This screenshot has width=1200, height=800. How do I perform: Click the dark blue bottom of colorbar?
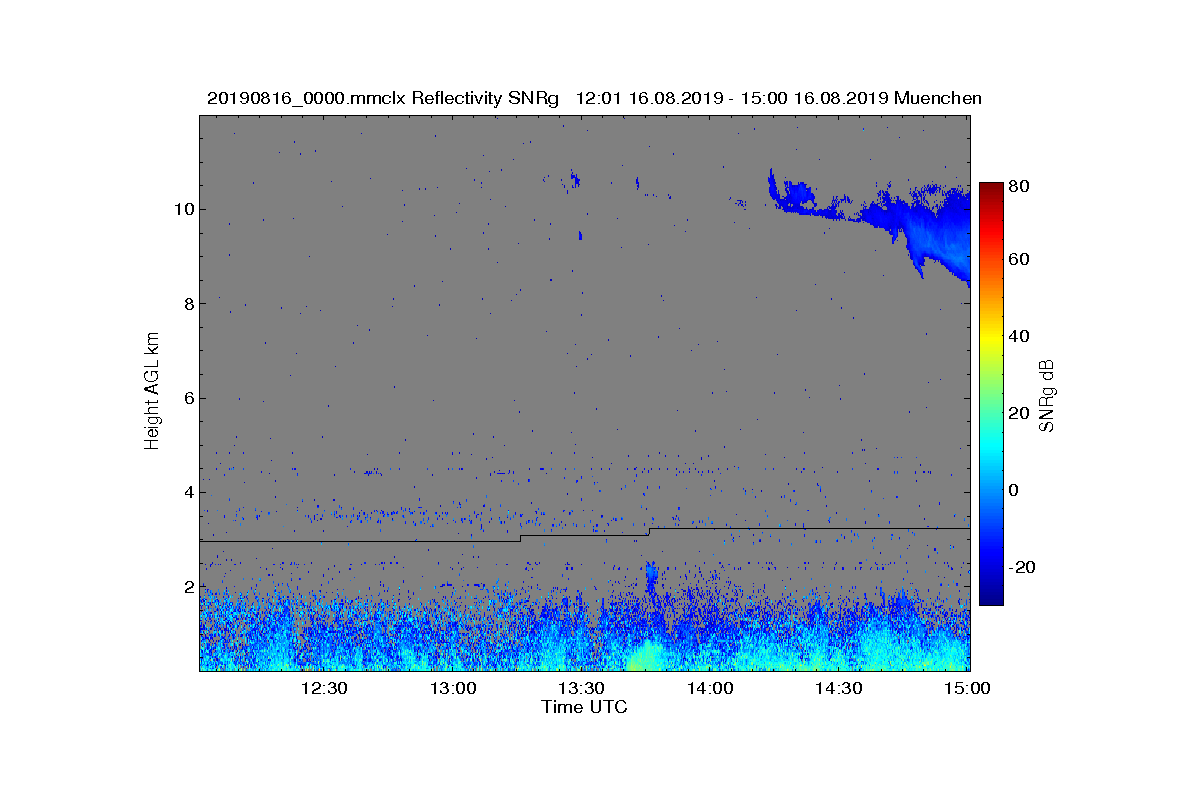click(991, 597)
